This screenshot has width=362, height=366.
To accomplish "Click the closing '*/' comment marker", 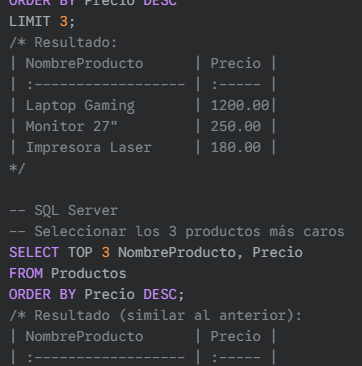I will [x=17, y=168].
